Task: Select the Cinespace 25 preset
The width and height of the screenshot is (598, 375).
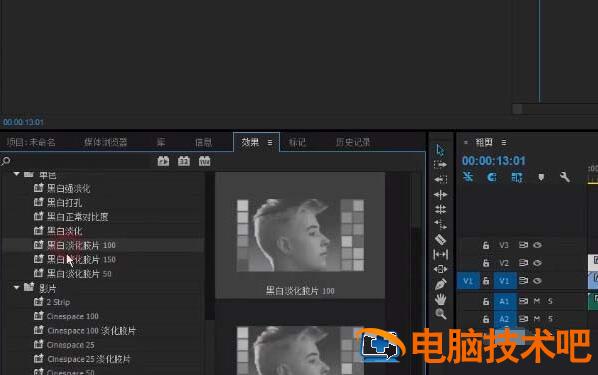Action: [x=70, y=345]
